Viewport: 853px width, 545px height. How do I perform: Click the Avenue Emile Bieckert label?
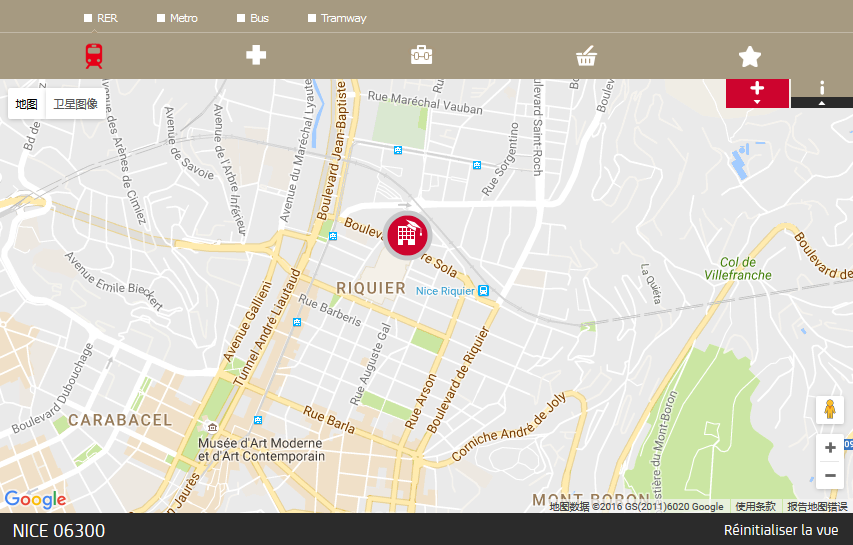(114, 281)
